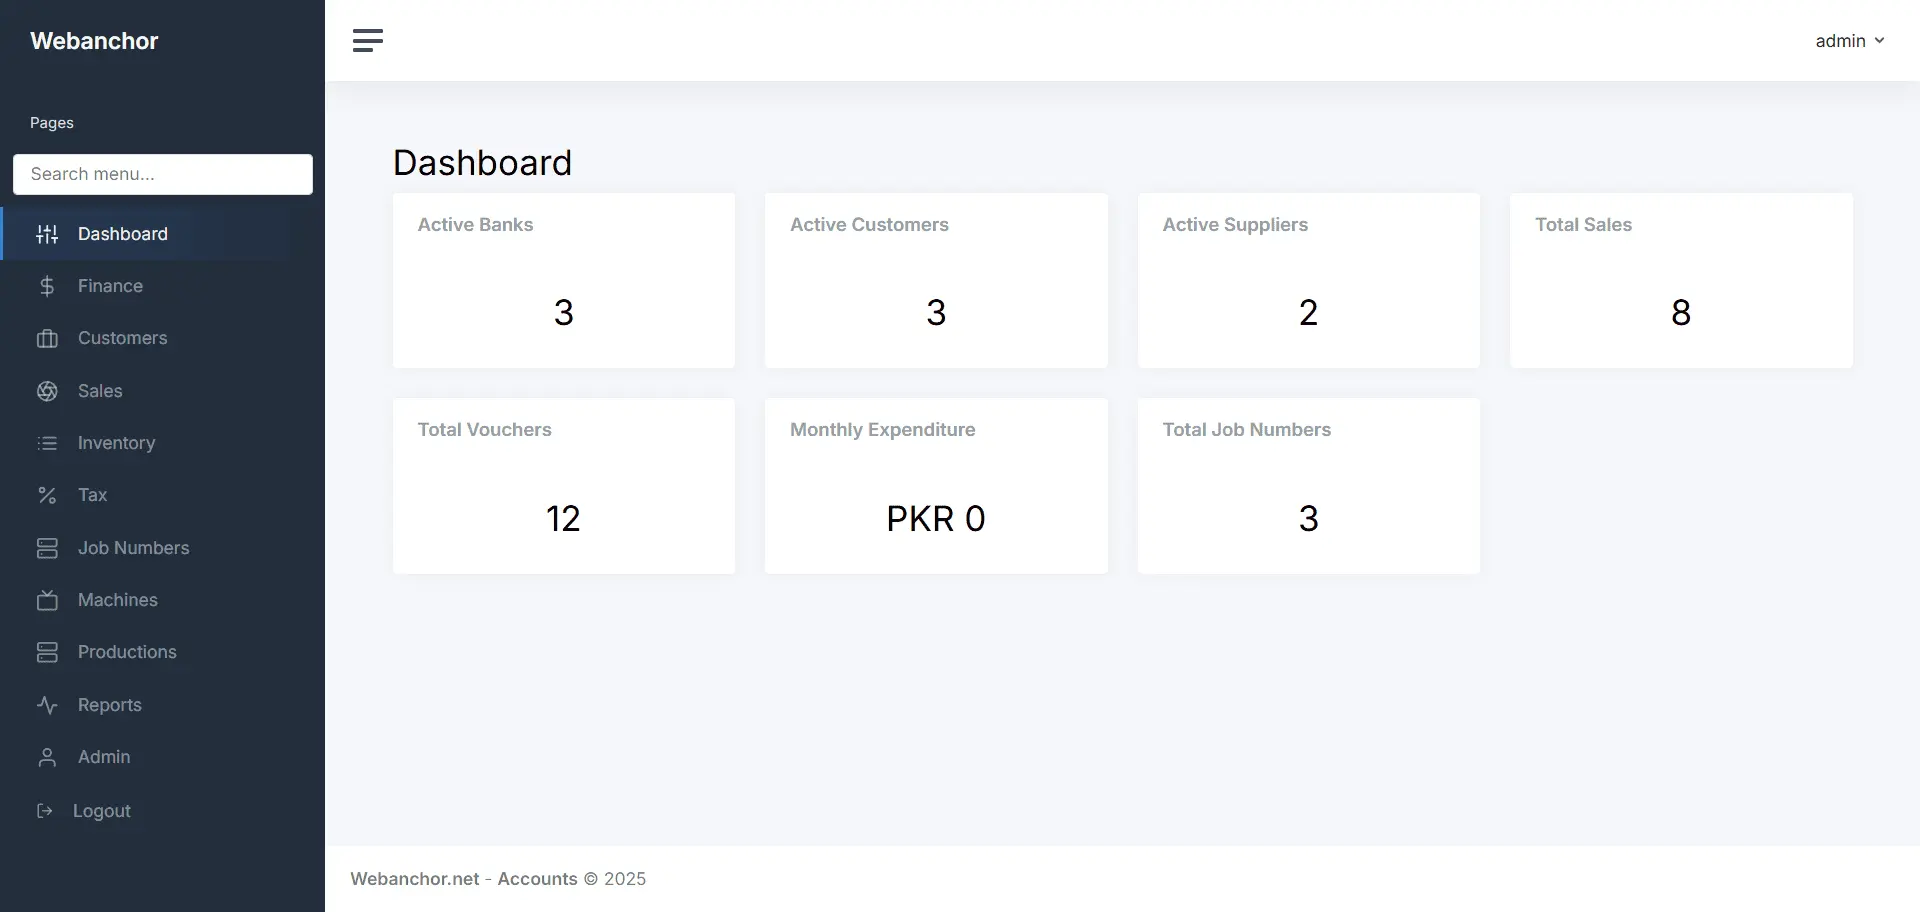Open Customers via the briefcase icon
Viewport: 1920px width, 912px height.
pos(47,338)
